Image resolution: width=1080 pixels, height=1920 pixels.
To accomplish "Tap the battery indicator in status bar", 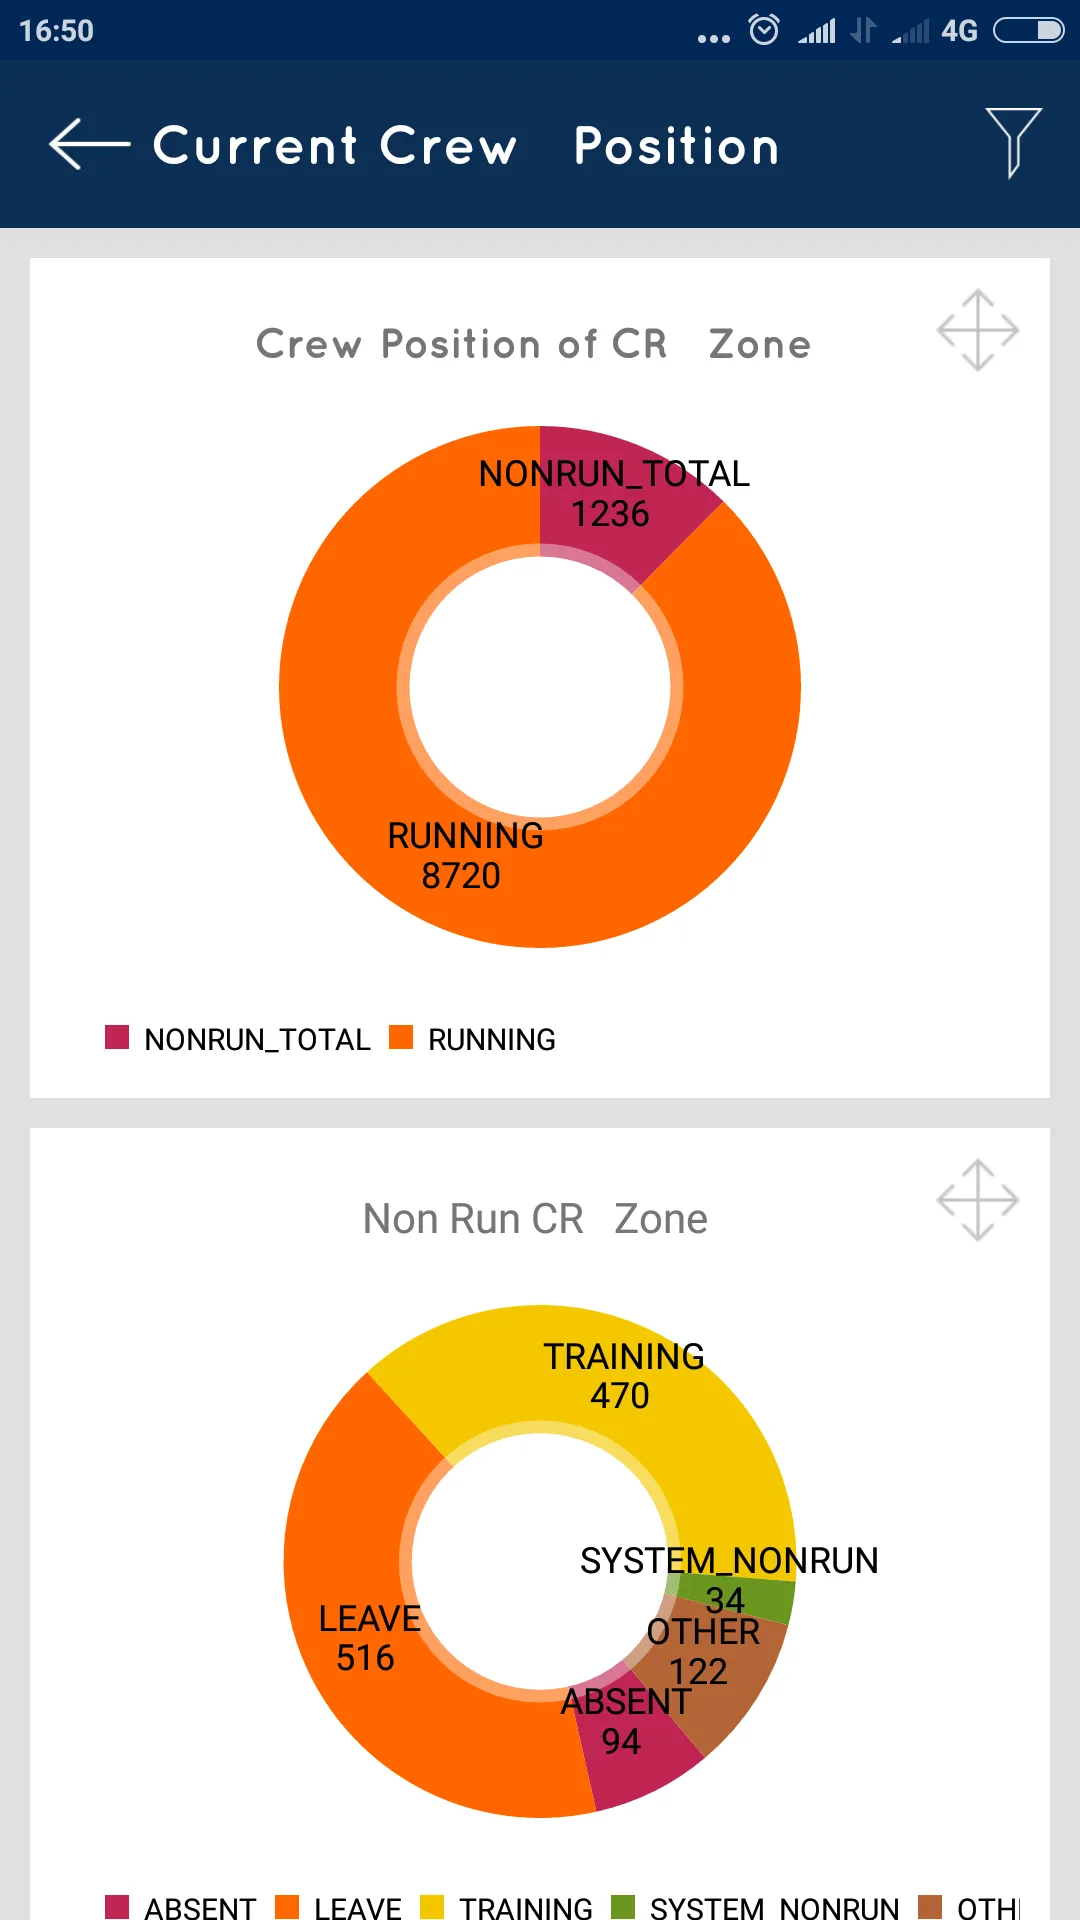I will click(1028, 30).
